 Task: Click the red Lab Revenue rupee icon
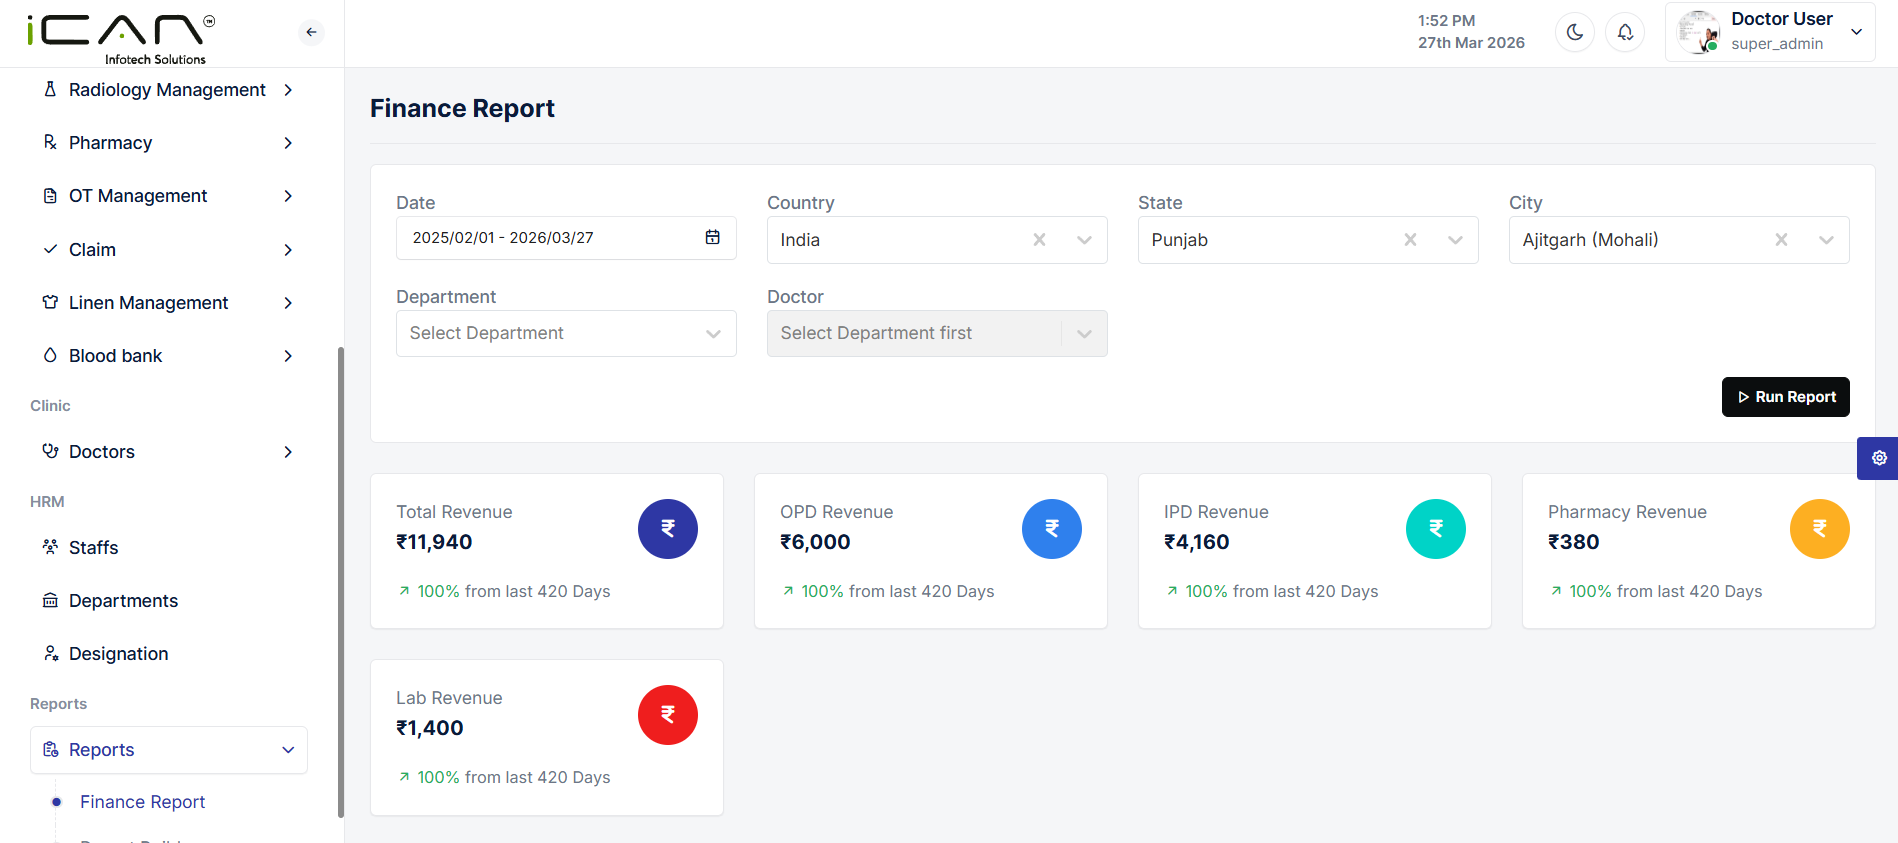[x=667, y=715]
